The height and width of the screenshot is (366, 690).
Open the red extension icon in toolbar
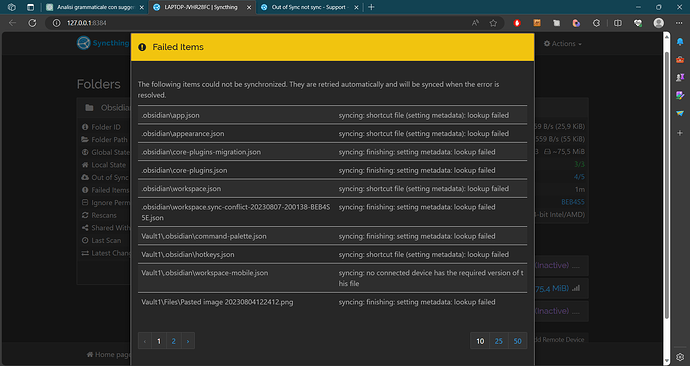pos(517,23)
